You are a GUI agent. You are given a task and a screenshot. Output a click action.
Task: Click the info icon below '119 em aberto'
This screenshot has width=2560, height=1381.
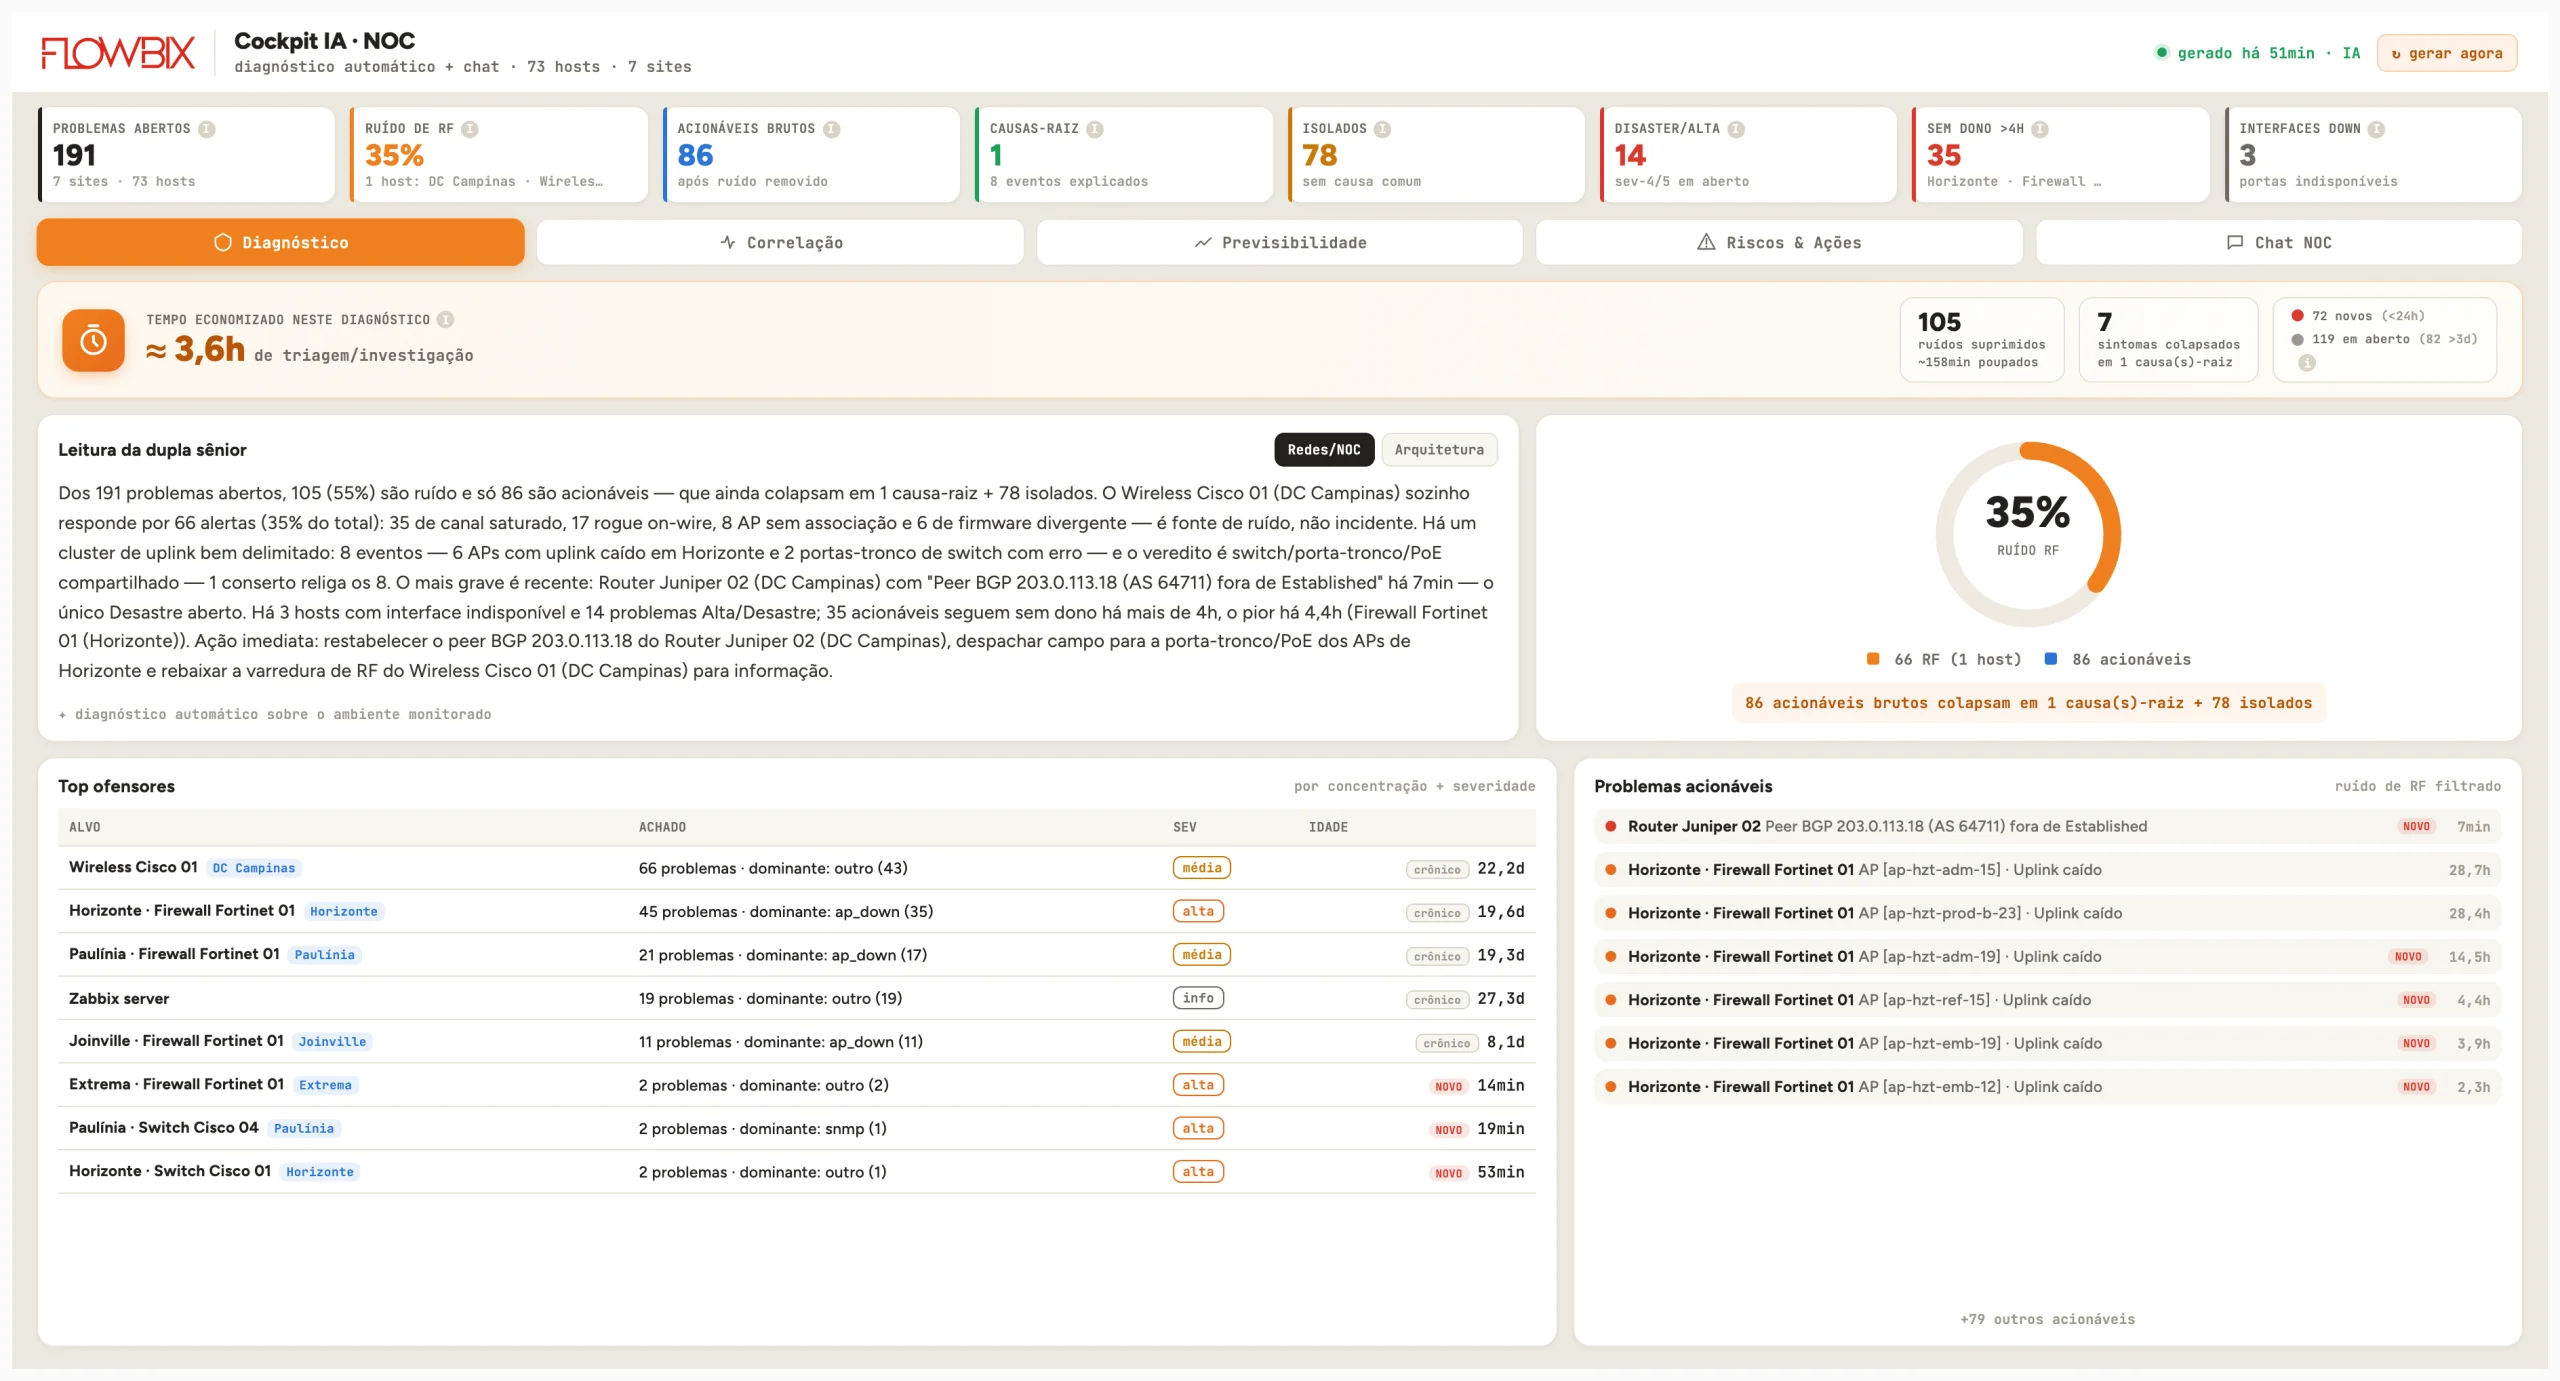(2307, 363)
